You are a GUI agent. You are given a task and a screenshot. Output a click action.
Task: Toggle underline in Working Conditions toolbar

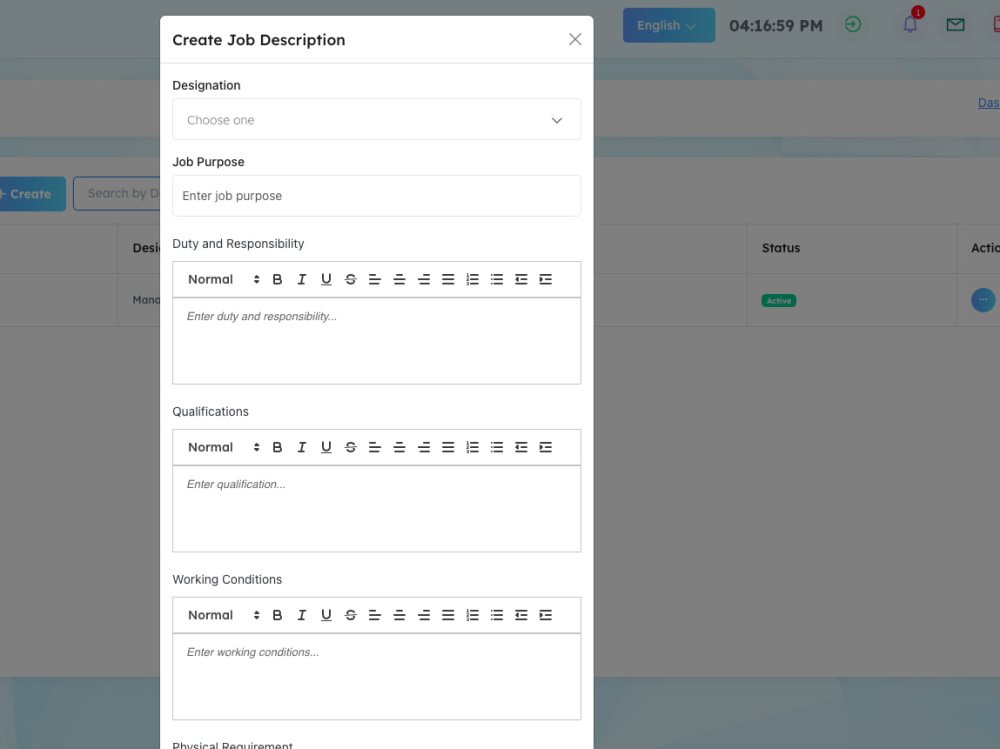click(x=326, y=615)
